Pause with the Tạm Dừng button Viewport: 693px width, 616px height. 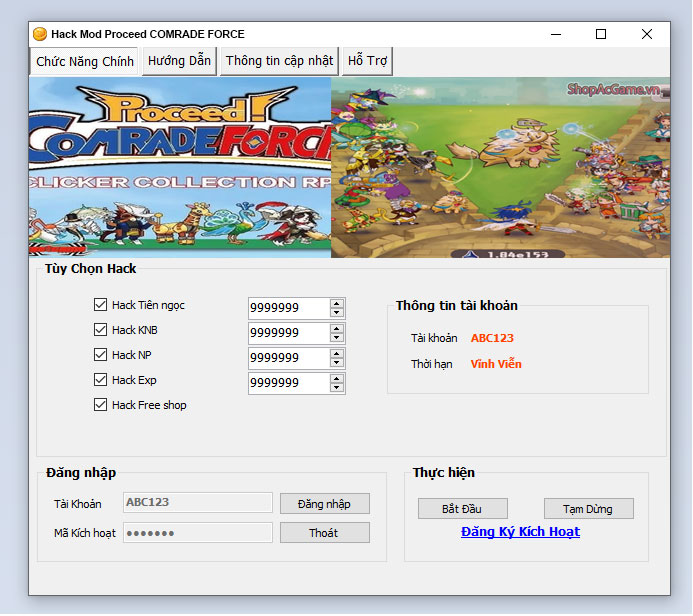pyautogui.click(x=588, y=509)
